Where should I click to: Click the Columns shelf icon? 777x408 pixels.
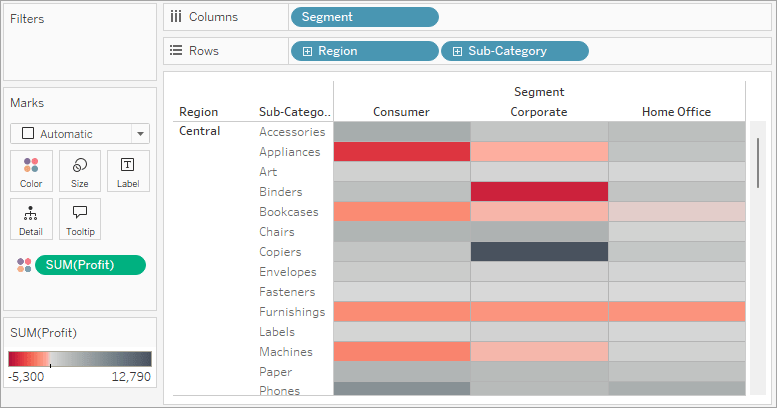click(177, 16)
